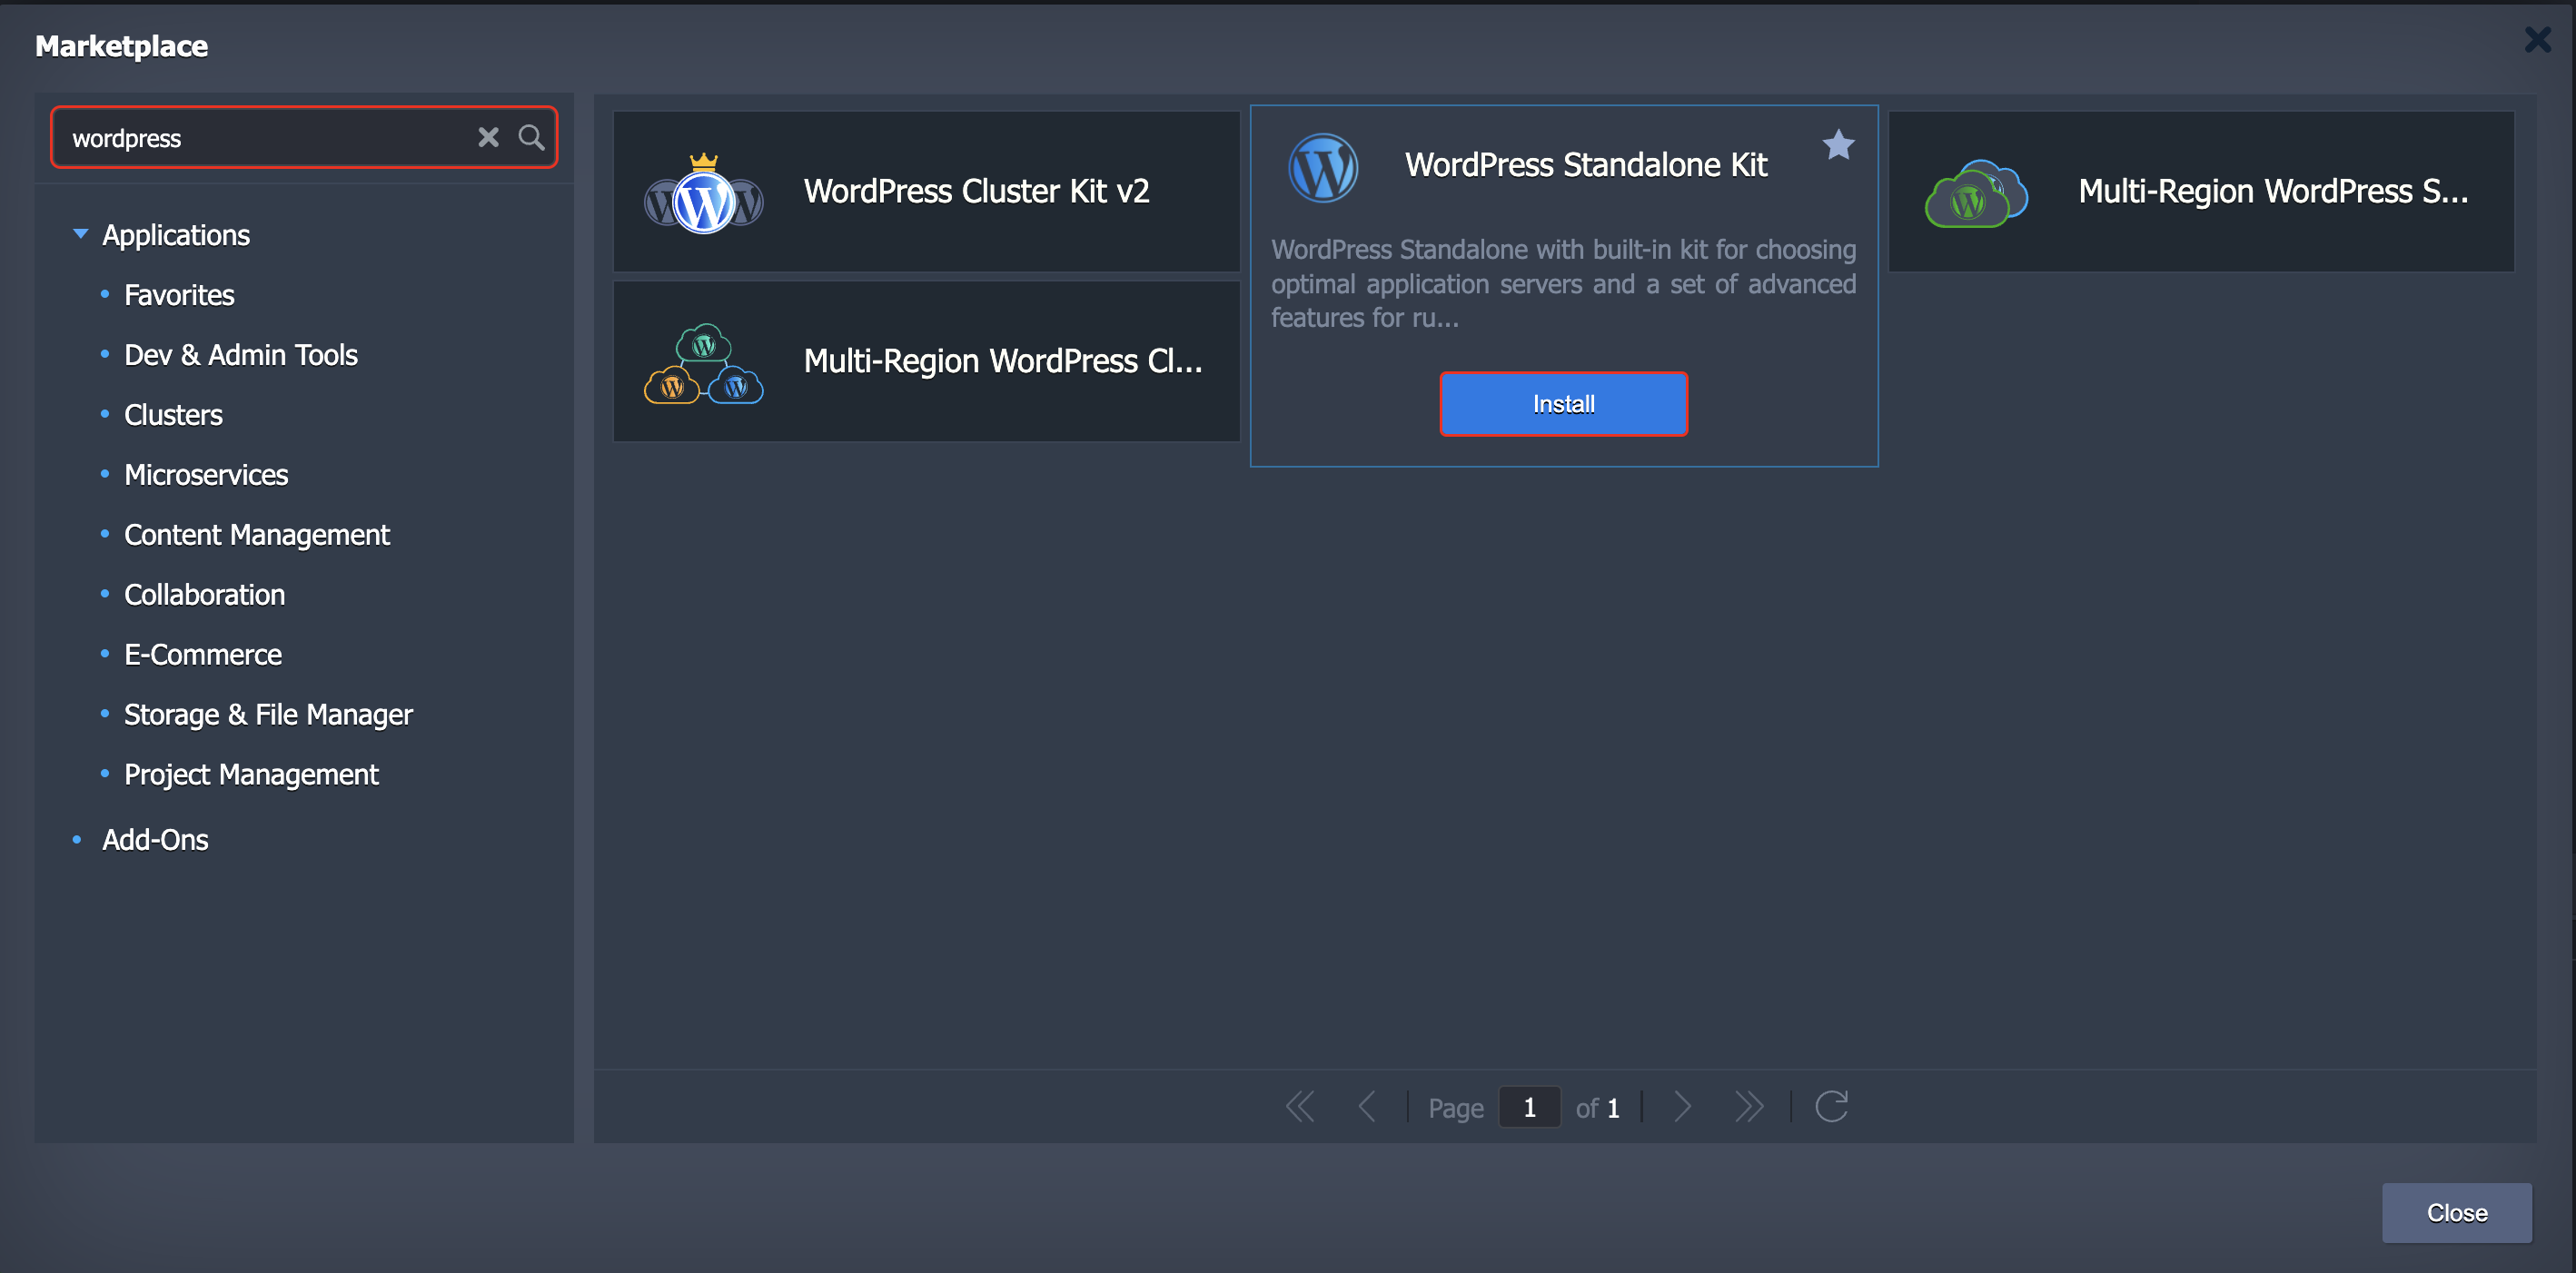
Task: Select the Applications tree heading
Action: coord(176,235)
